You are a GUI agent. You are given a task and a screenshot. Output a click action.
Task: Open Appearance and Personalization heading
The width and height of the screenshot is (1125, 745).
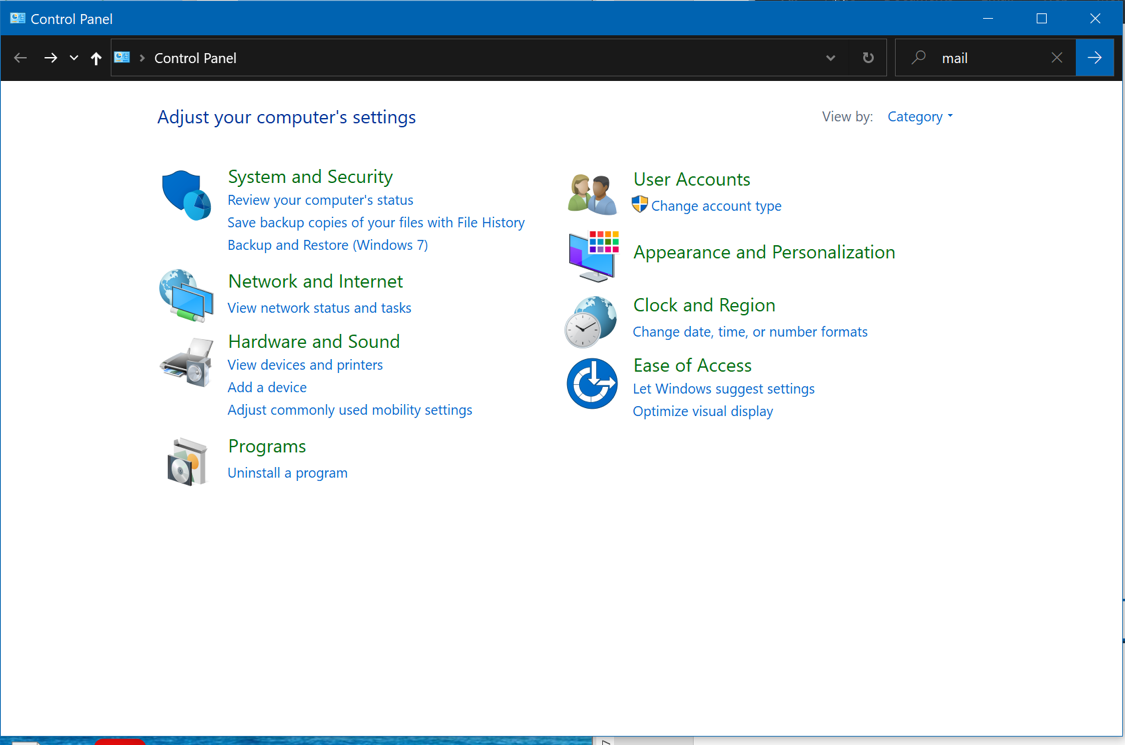(x=764, y=253)
